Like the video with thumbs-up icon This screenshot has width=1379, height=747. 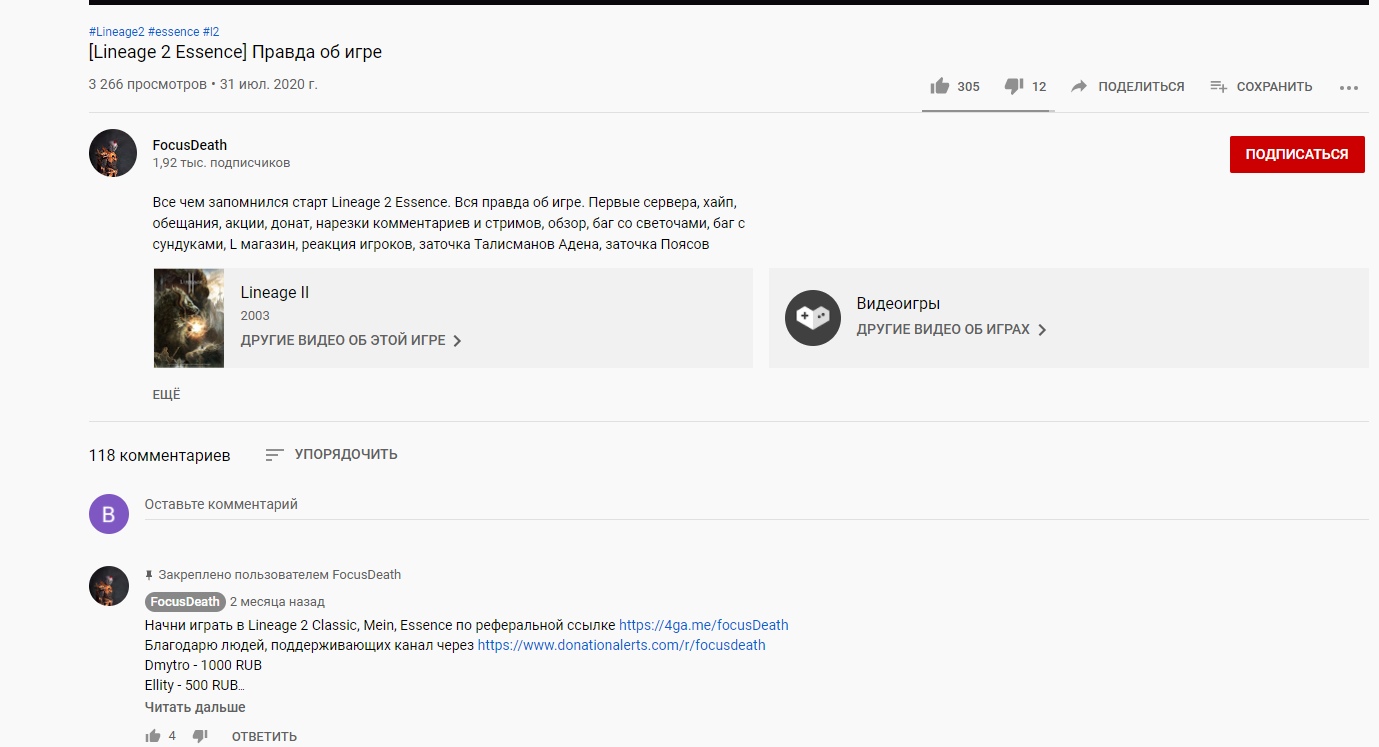(939, 86)
